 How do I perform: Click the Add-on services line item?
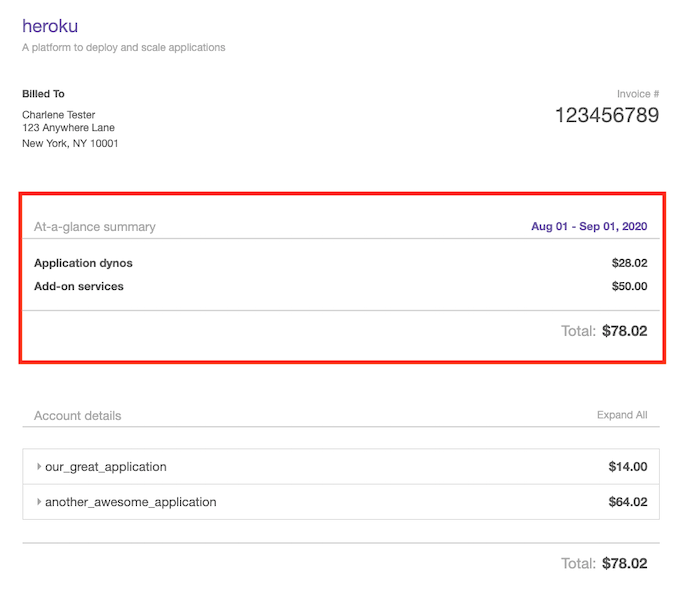click(79, 287)
